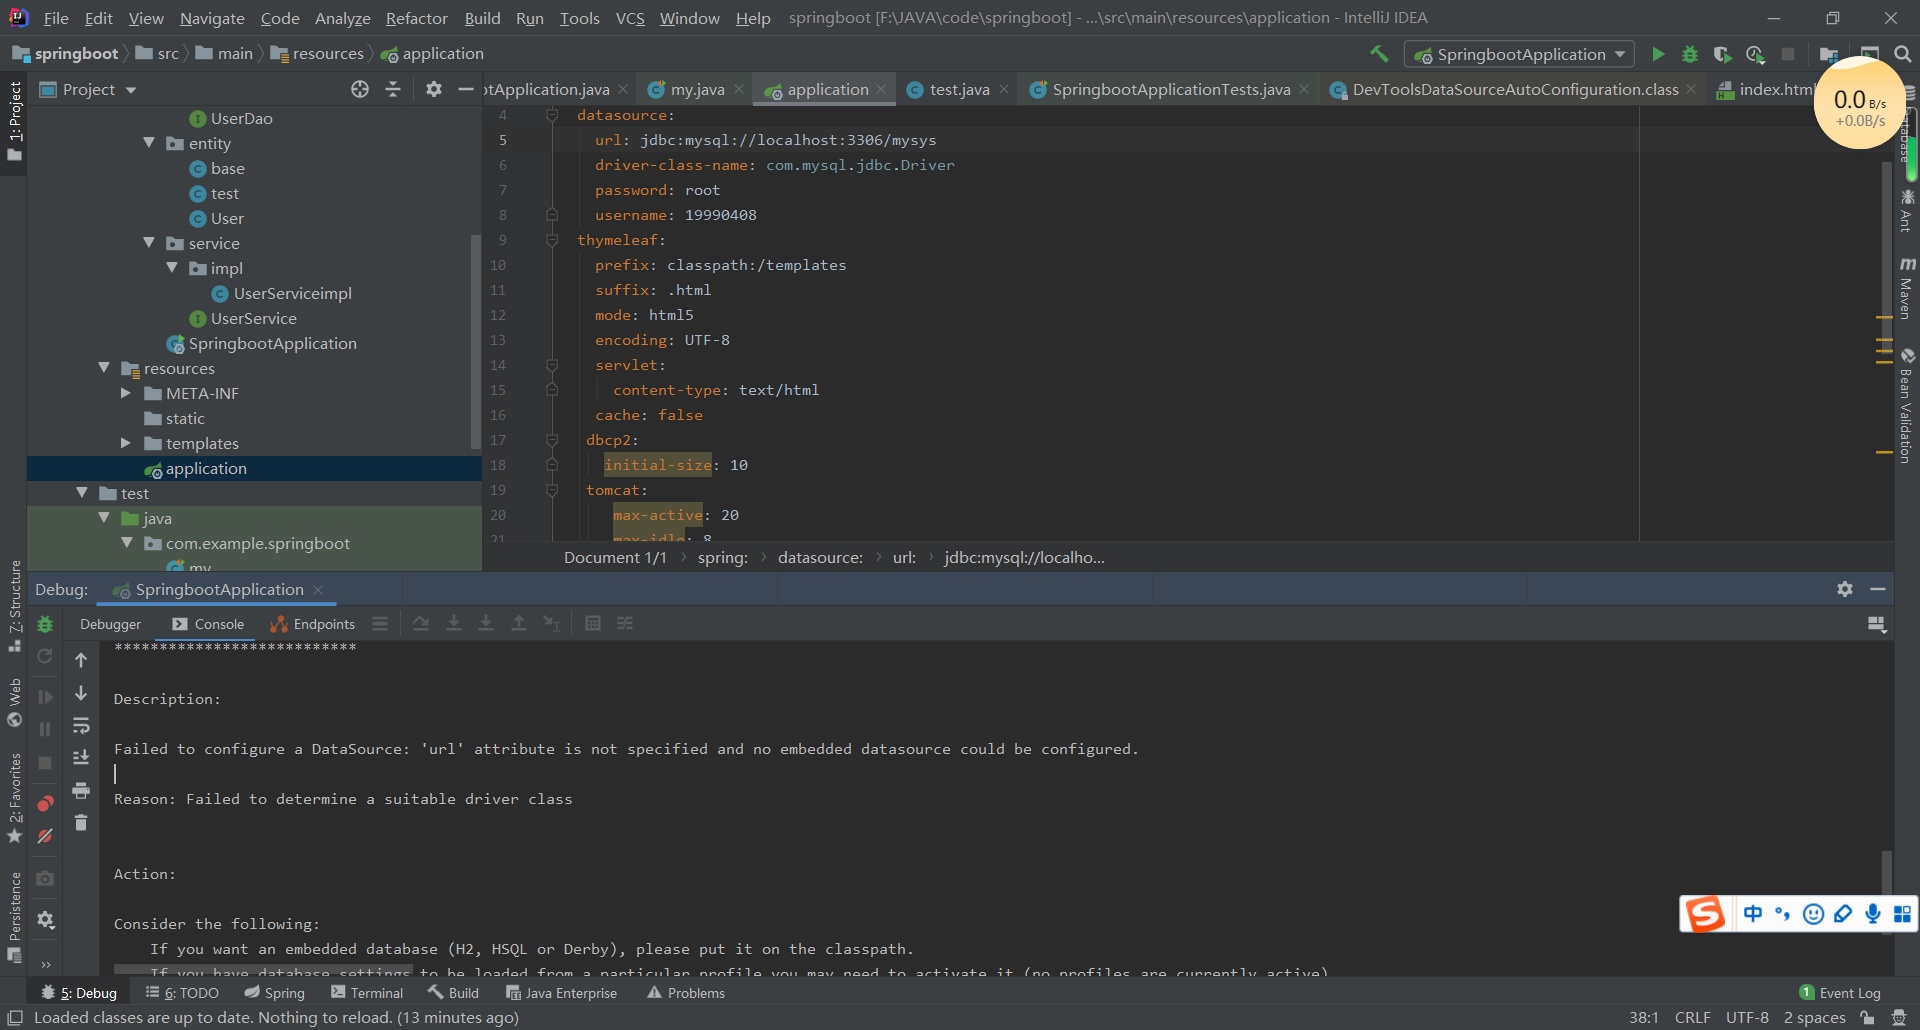Image resolution: width=1920 pixels, height=1030 pixels.
Task: Open the Problems tool window
Action: [686, 992]
